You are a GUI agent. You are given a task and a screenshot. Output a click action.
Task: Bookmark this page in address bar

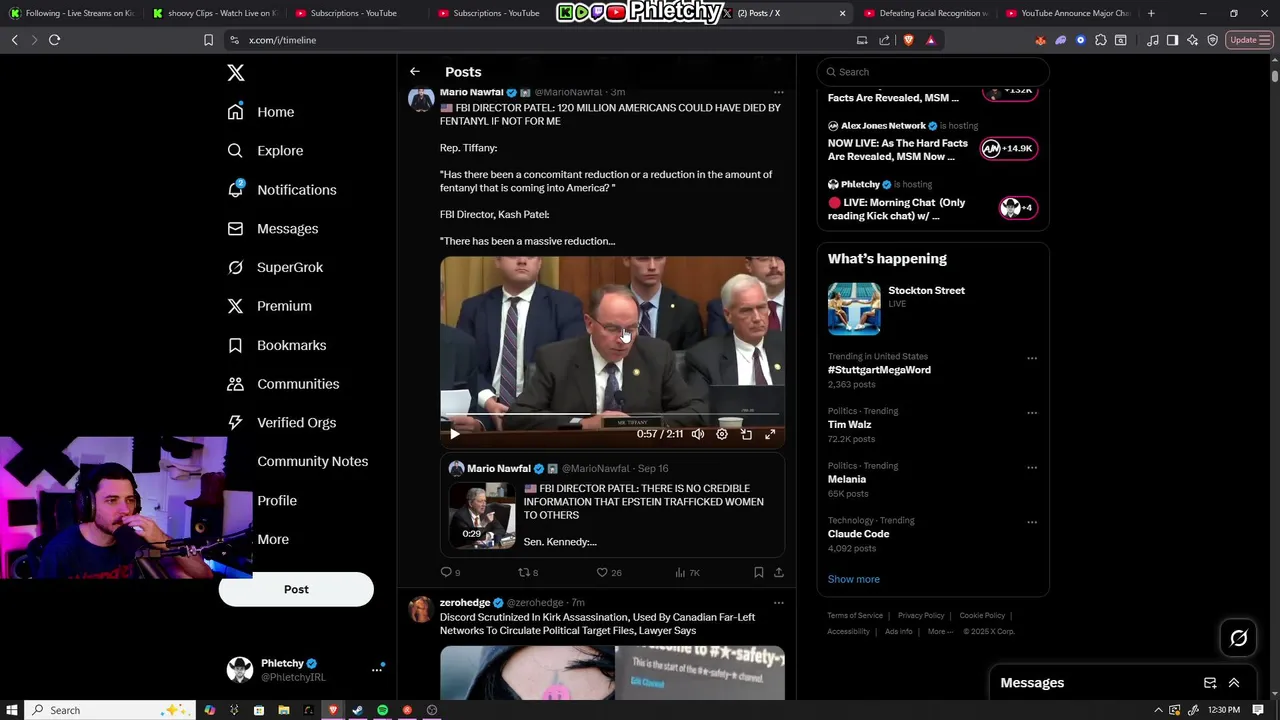tap(208, 40)
